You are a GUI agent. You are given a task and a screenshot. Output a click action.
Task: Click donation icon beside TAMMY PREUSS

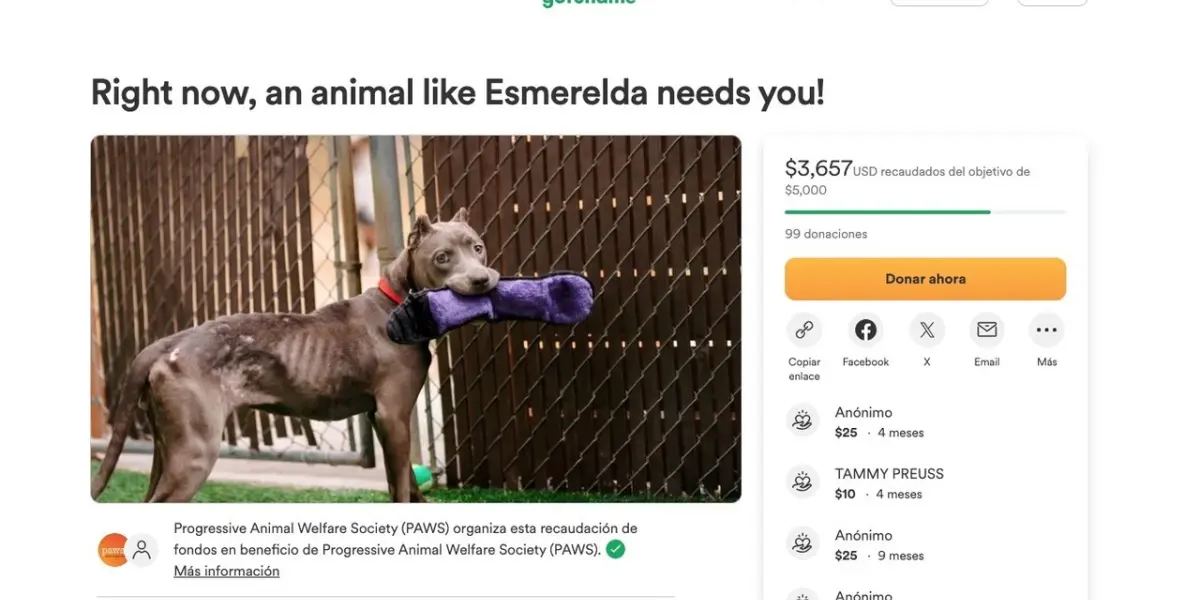[802, 483]
